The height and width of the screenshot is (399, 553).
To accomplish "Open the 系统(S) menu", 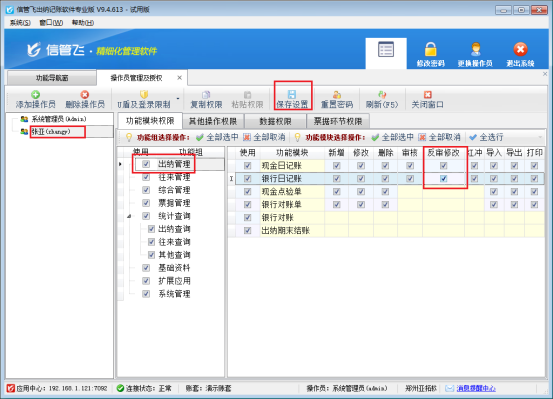I will 20,23.
